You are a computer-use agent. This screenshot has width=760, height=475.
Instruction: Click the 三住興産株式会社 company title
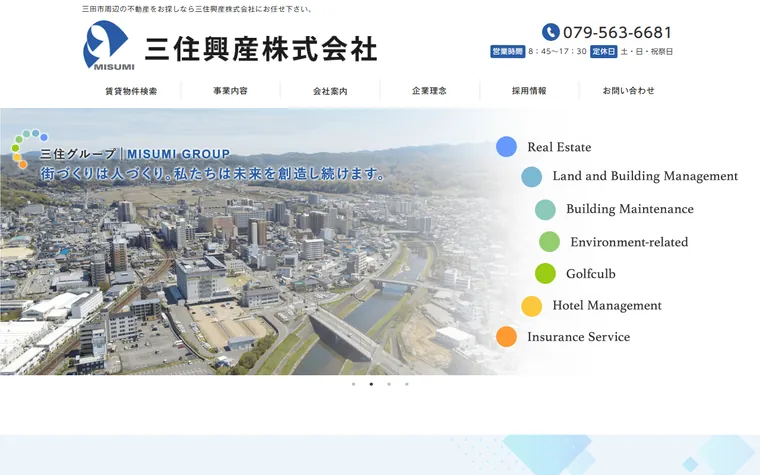(x=261, y=49)
